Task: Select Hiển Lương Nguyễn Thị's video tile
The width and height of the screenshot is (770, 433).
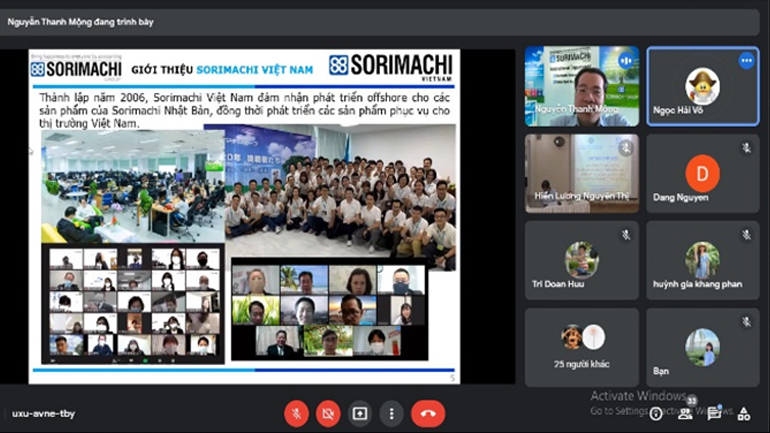Action: click(581, 173)
